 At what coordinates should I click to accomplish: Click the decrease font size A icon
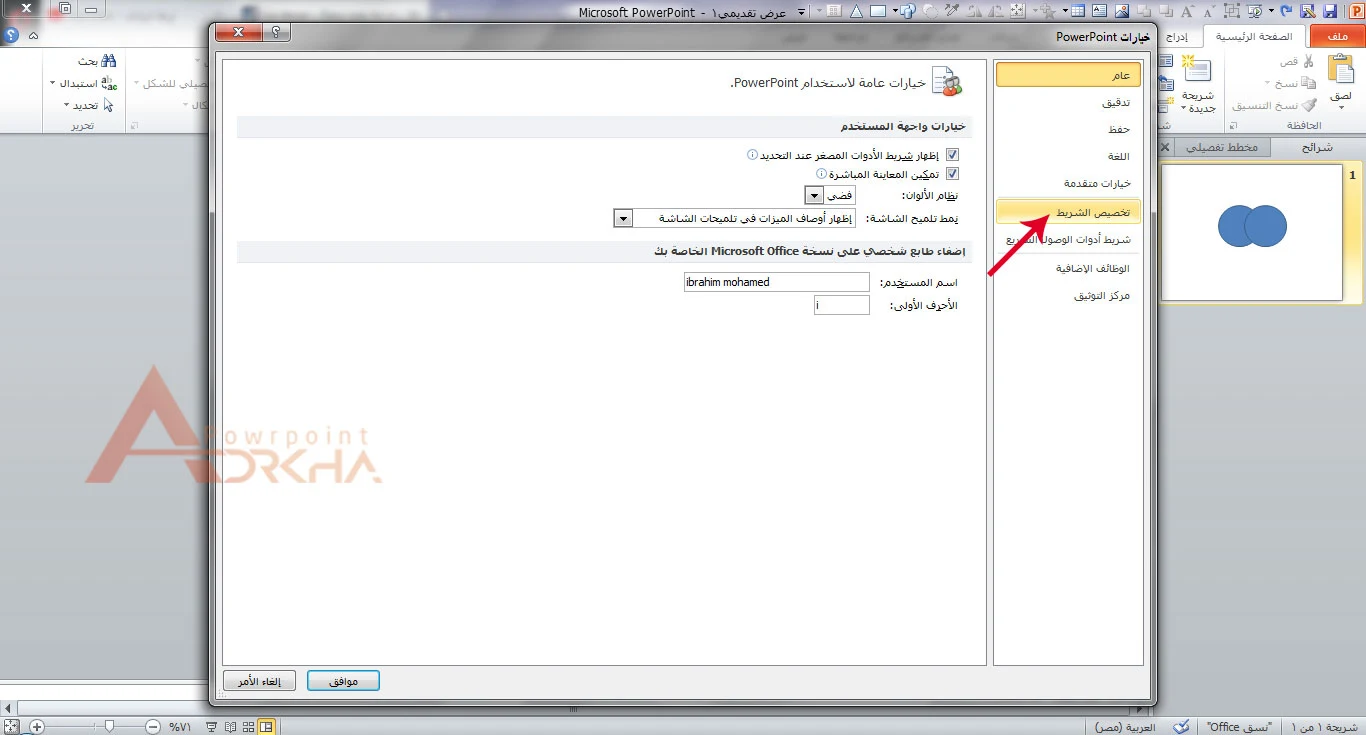click(1210, 11)
